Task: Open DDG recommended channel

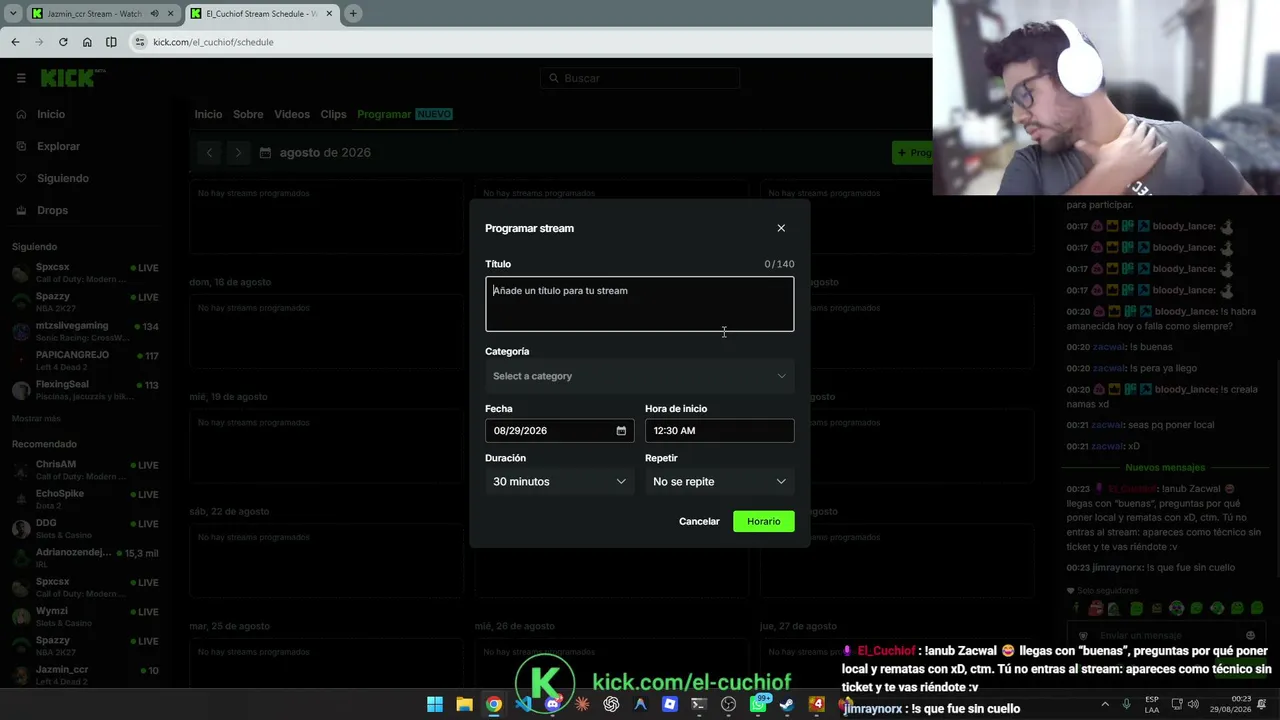Action: coord(85,528)
